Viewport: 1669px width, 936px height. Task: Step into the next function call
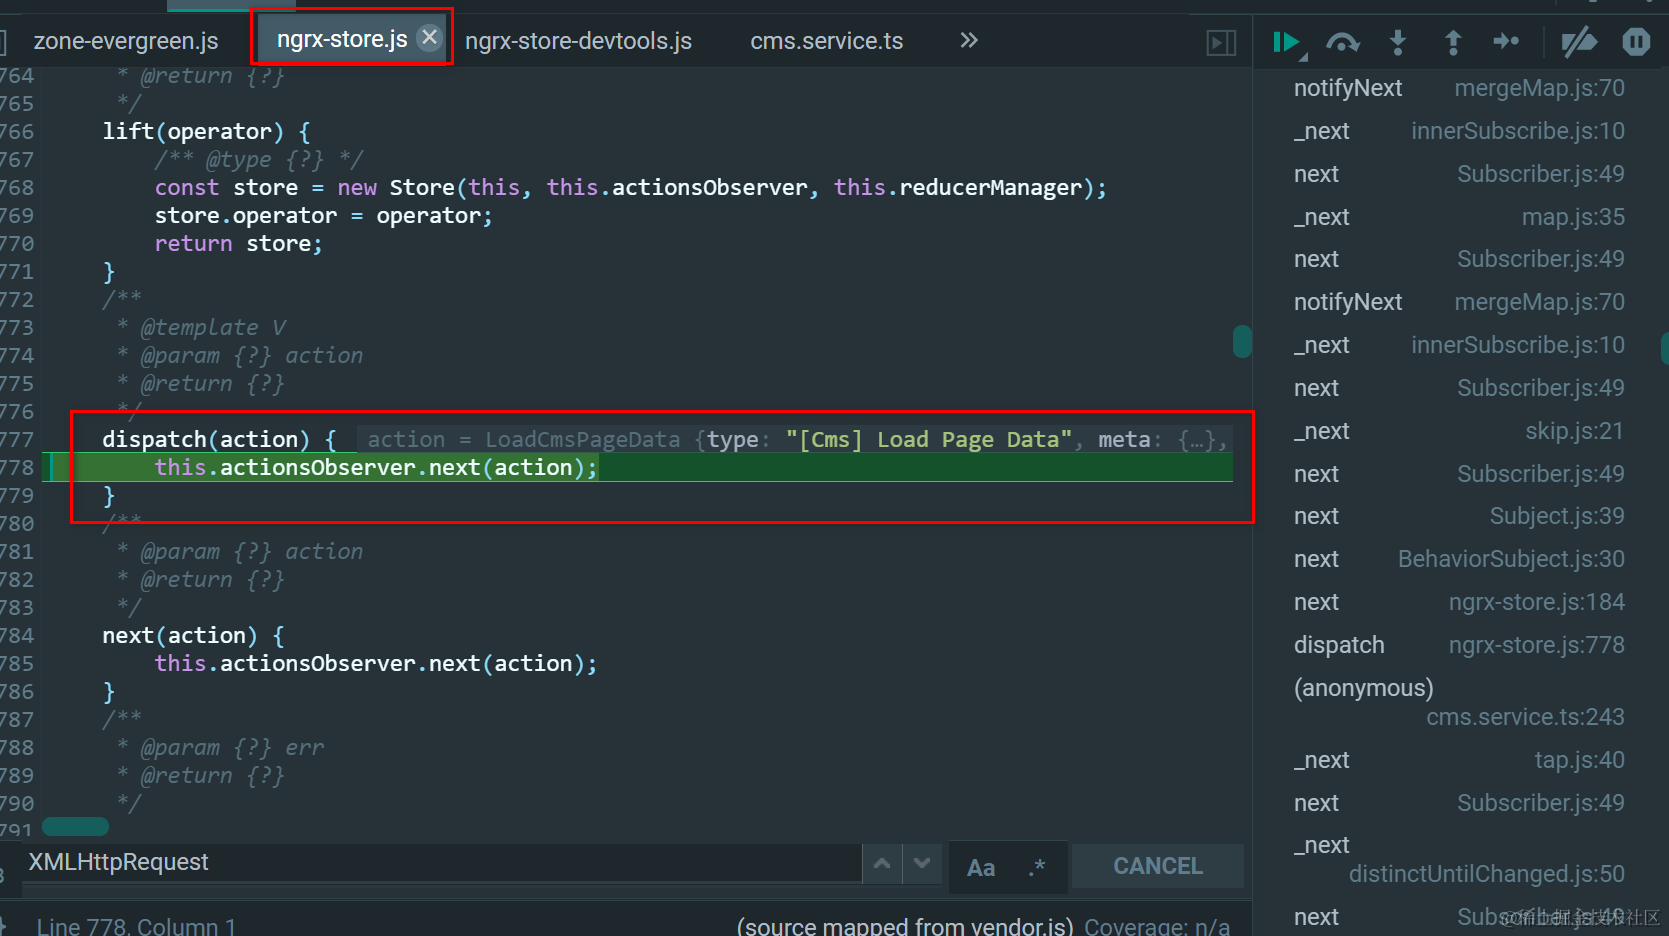point(1398,42)
